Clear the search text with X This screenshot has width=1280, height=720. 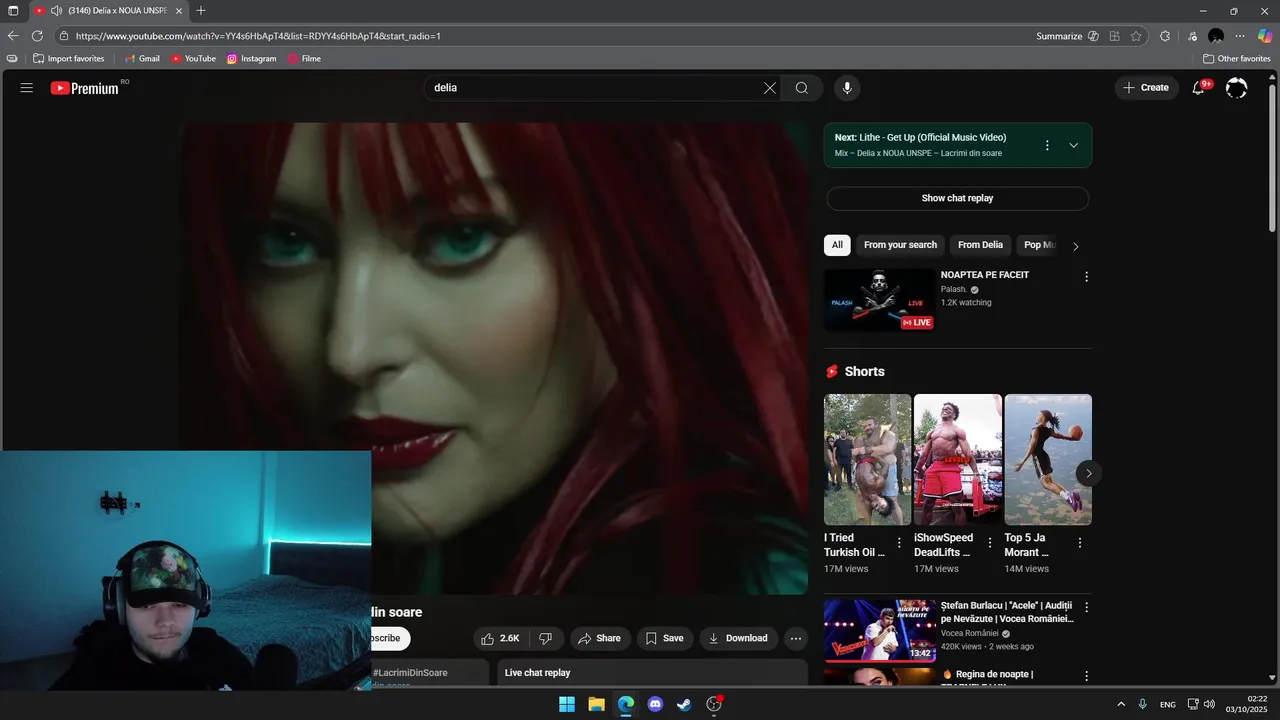pos(770,88)
